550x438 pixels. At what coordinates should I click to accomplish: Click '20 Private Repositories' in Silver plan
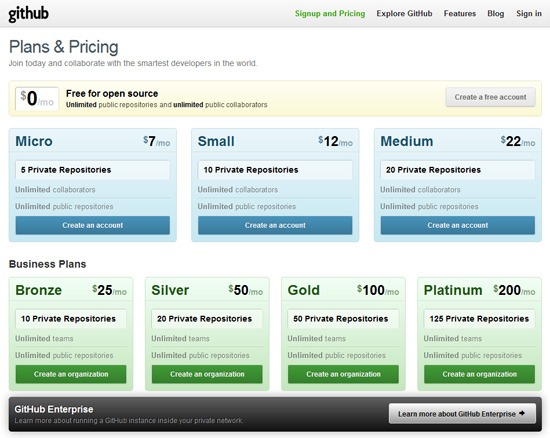pos(207,319)
